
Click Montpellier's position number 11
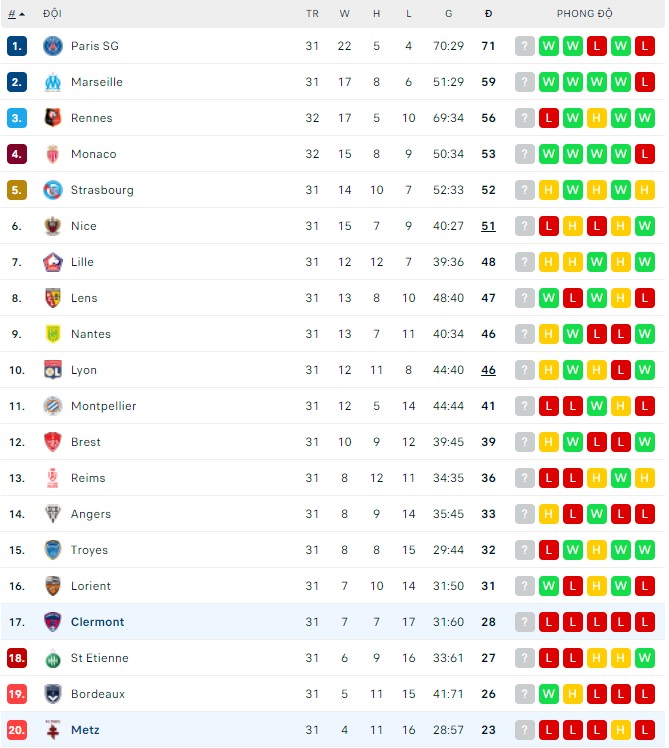16,406
